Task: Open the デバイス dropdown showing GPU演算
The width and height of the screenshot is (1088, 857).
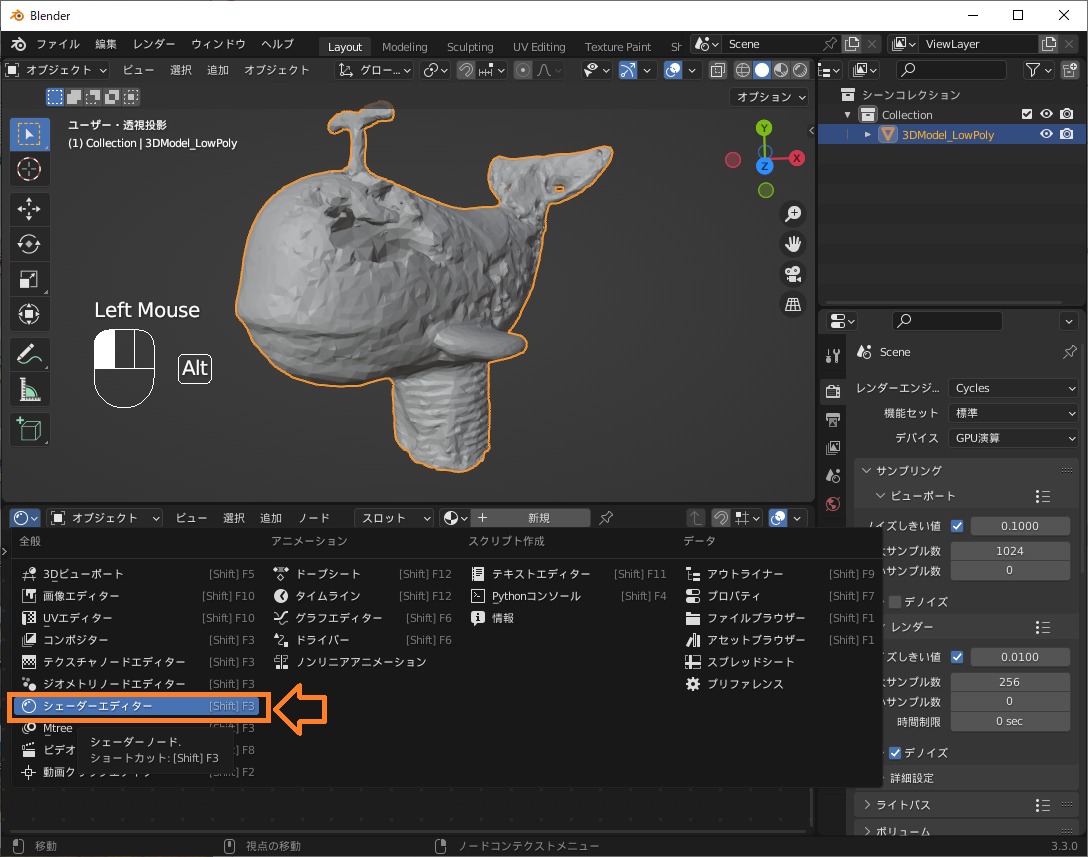Action: (x=1013, y=437)
